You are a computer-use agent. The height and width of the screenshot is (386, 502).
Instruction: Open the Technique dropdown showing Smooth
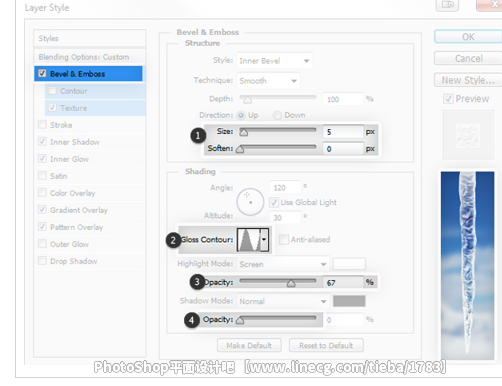268,81
